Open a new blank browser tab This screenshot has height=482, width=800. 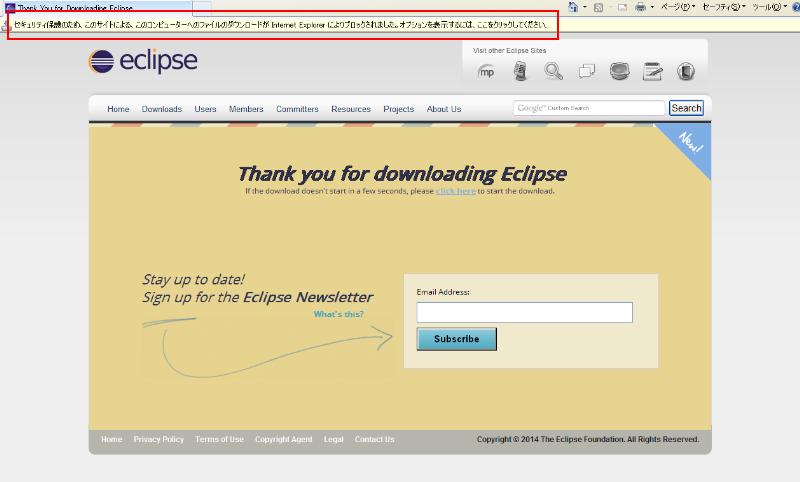point(202,7)
